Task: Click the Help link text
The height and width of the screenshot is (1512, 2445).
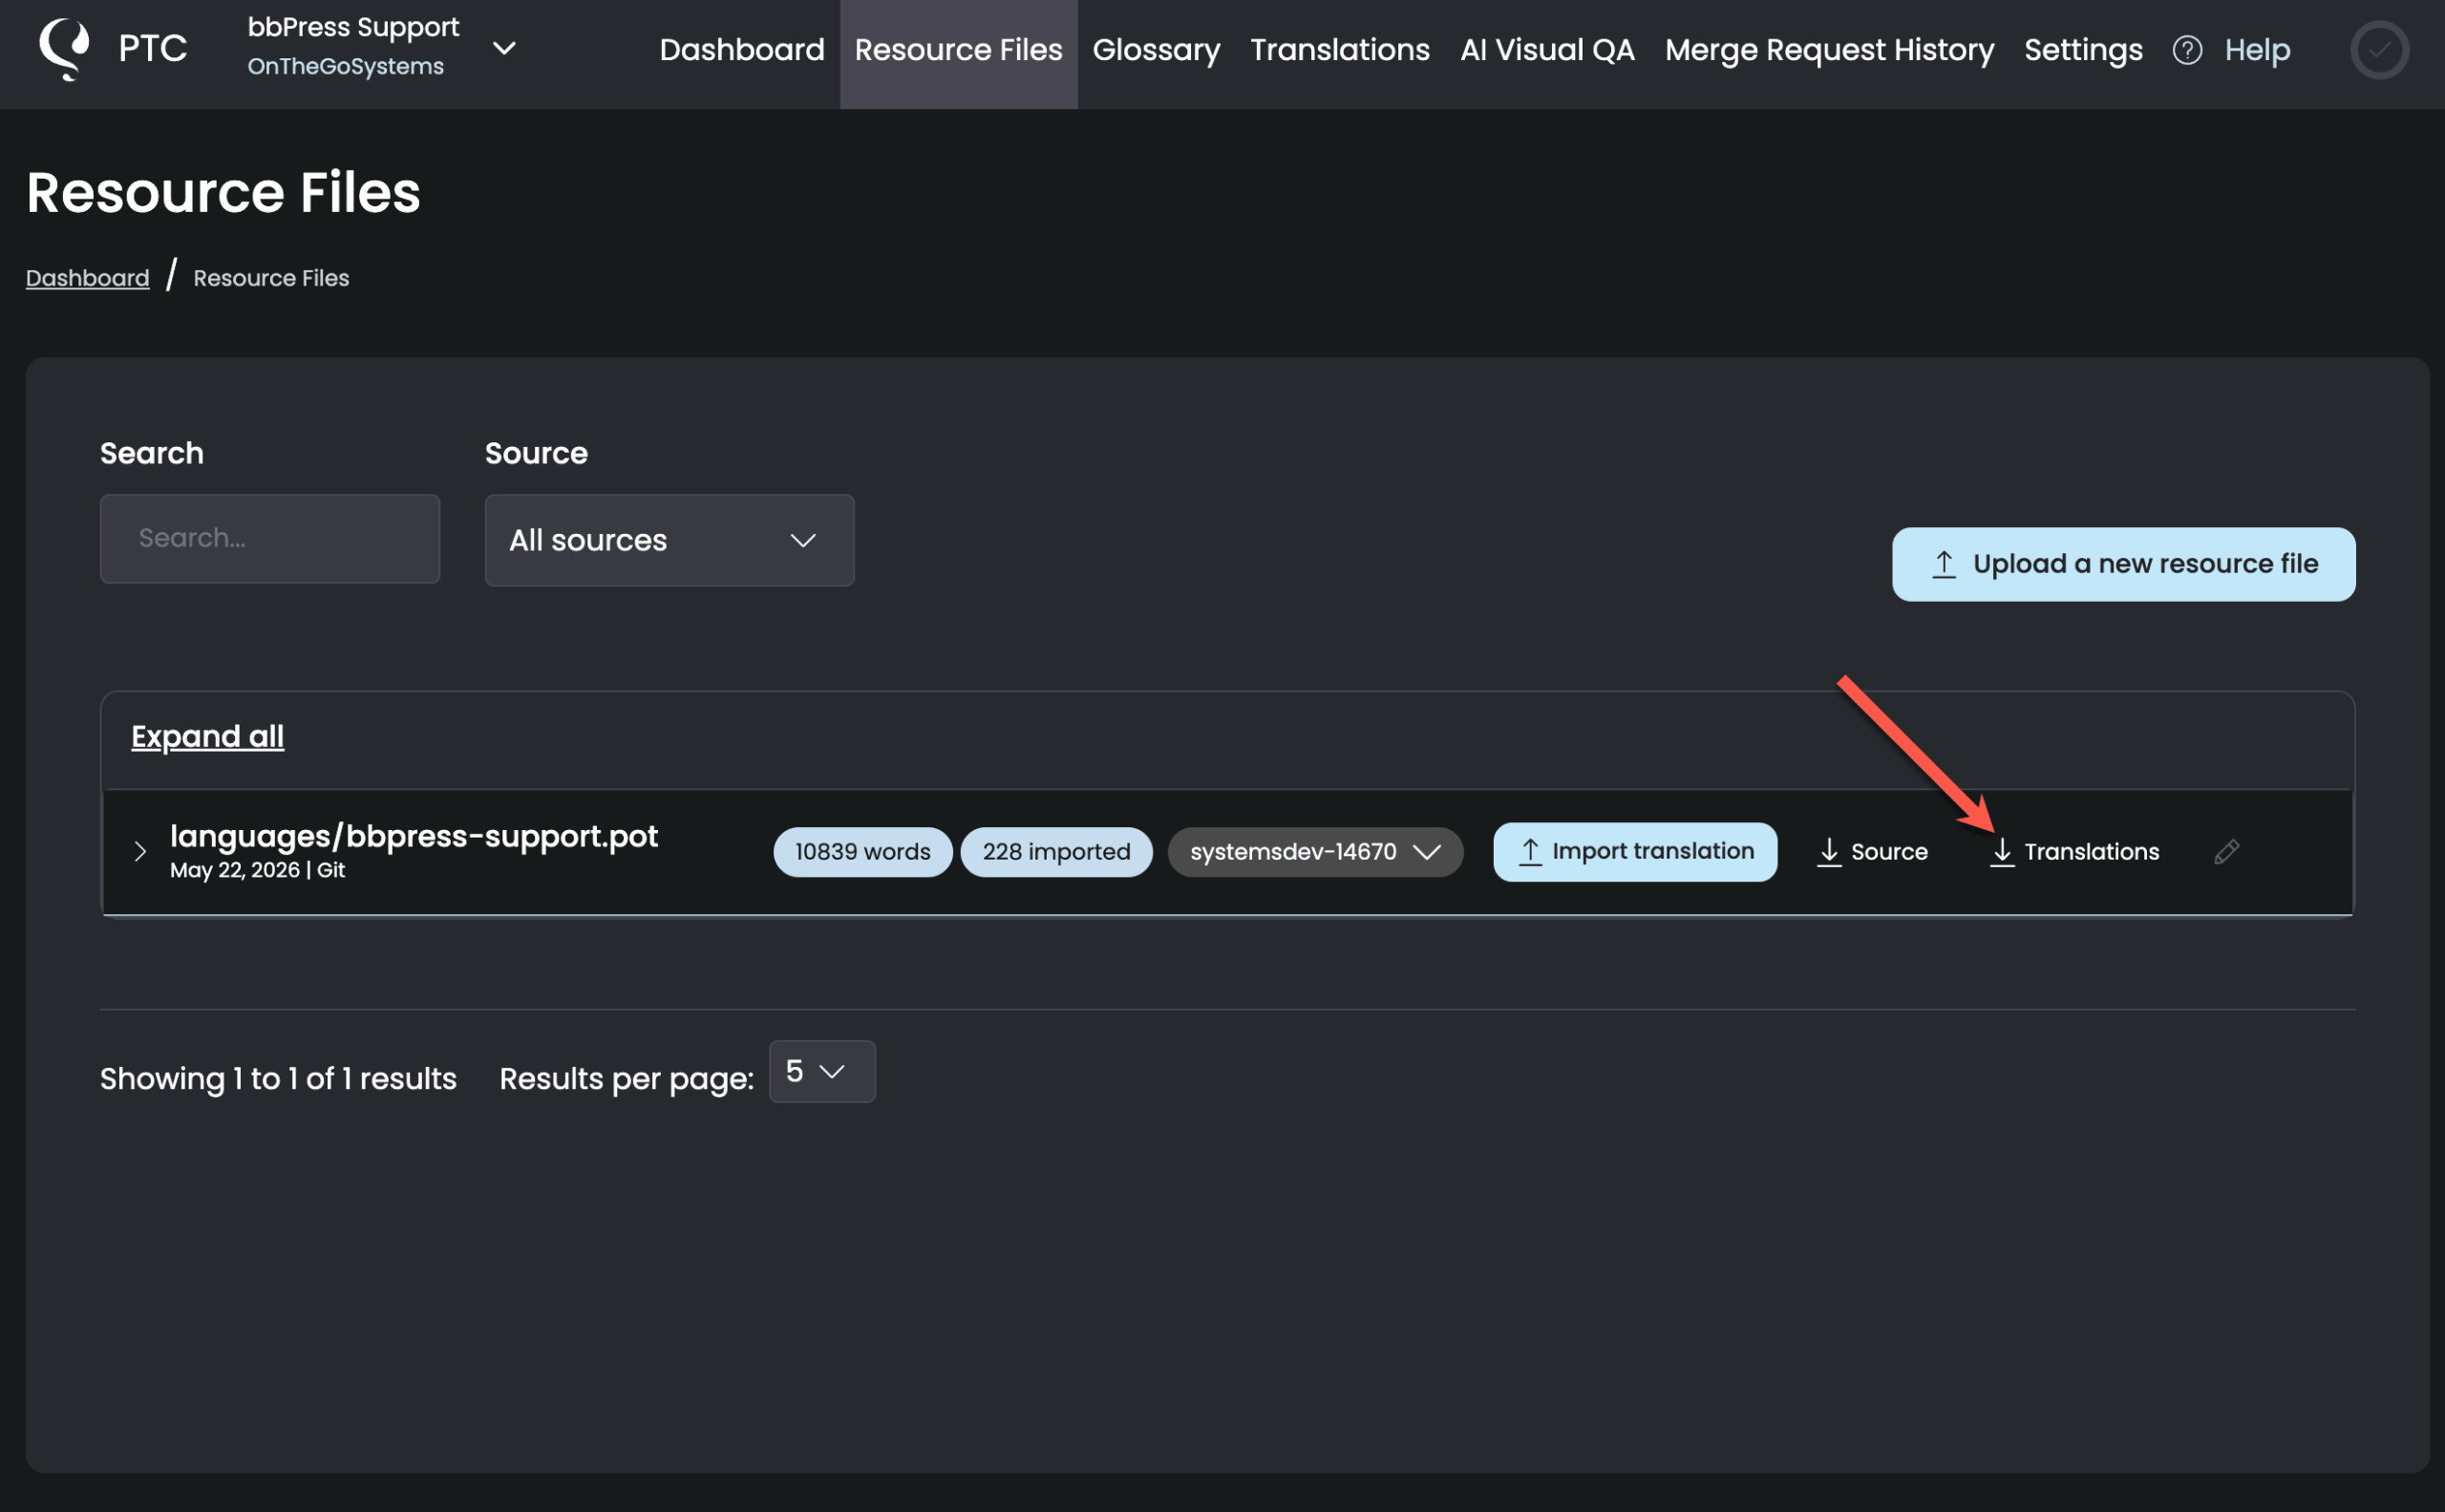Action: (x=2257, y=50)
